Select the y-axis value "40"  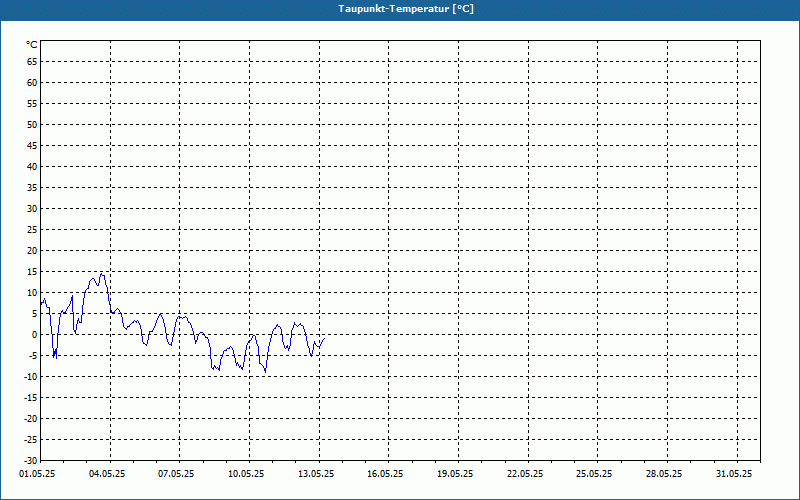[x=32, y=167]
